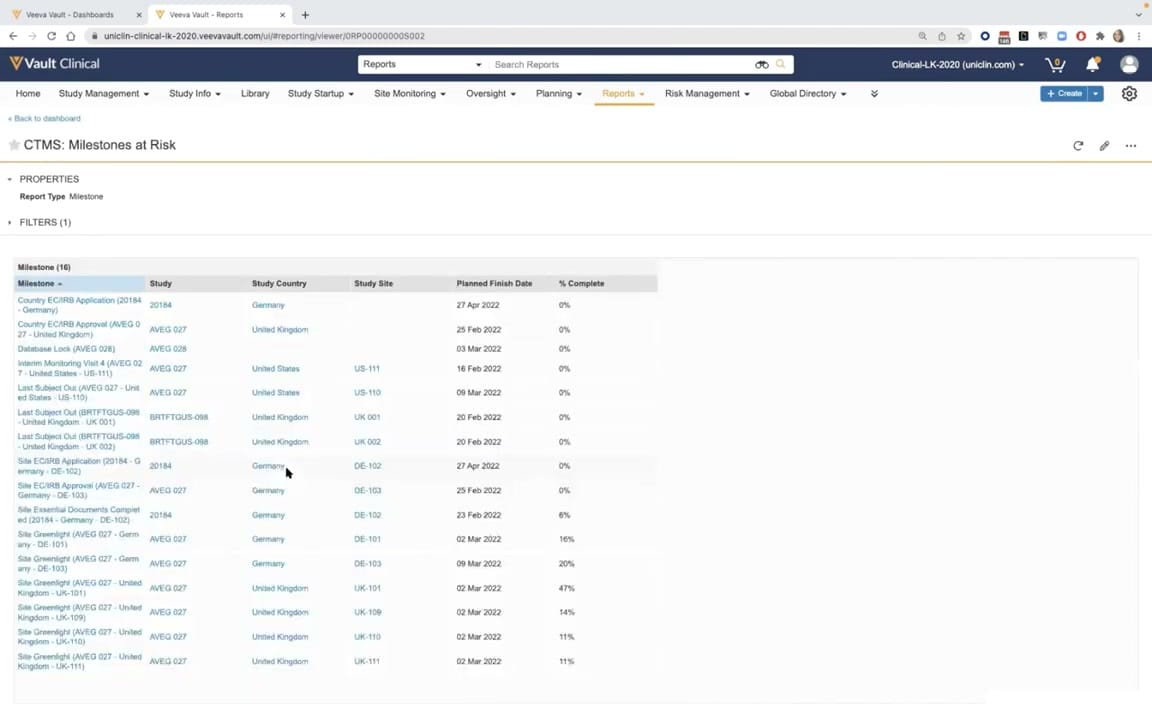Go to the Library tab
This screenshot has height=720, width=1152.
pos(255,94)
